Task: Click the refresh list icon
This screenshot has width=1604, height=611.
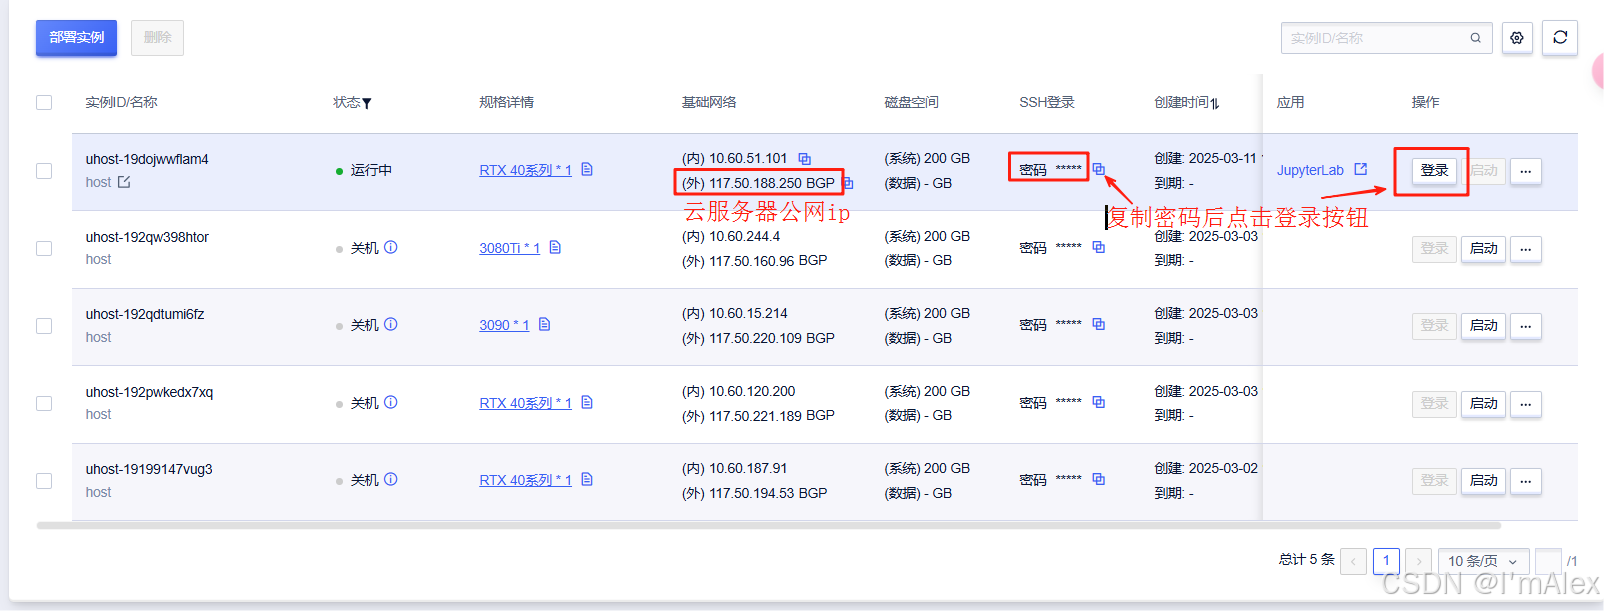Action: (x=1559, y=38)
